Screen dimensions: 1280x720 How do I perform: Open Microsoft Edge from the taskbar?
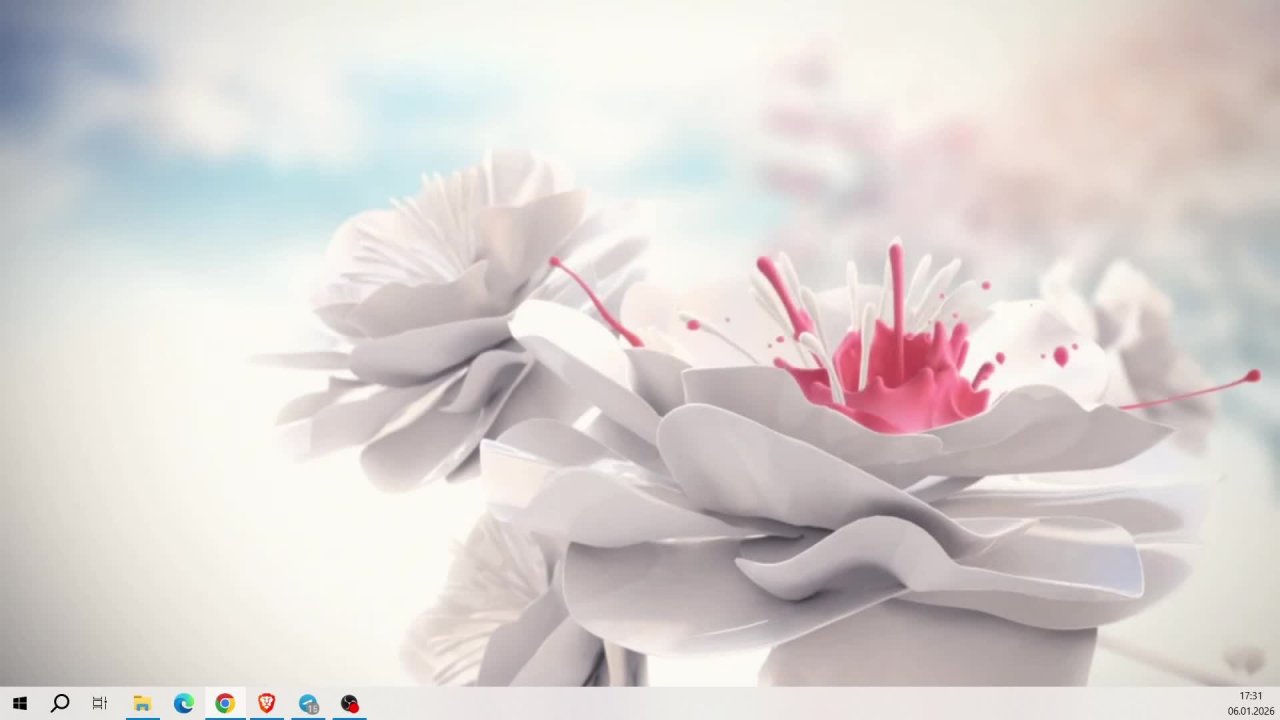(x=184, y=703)
